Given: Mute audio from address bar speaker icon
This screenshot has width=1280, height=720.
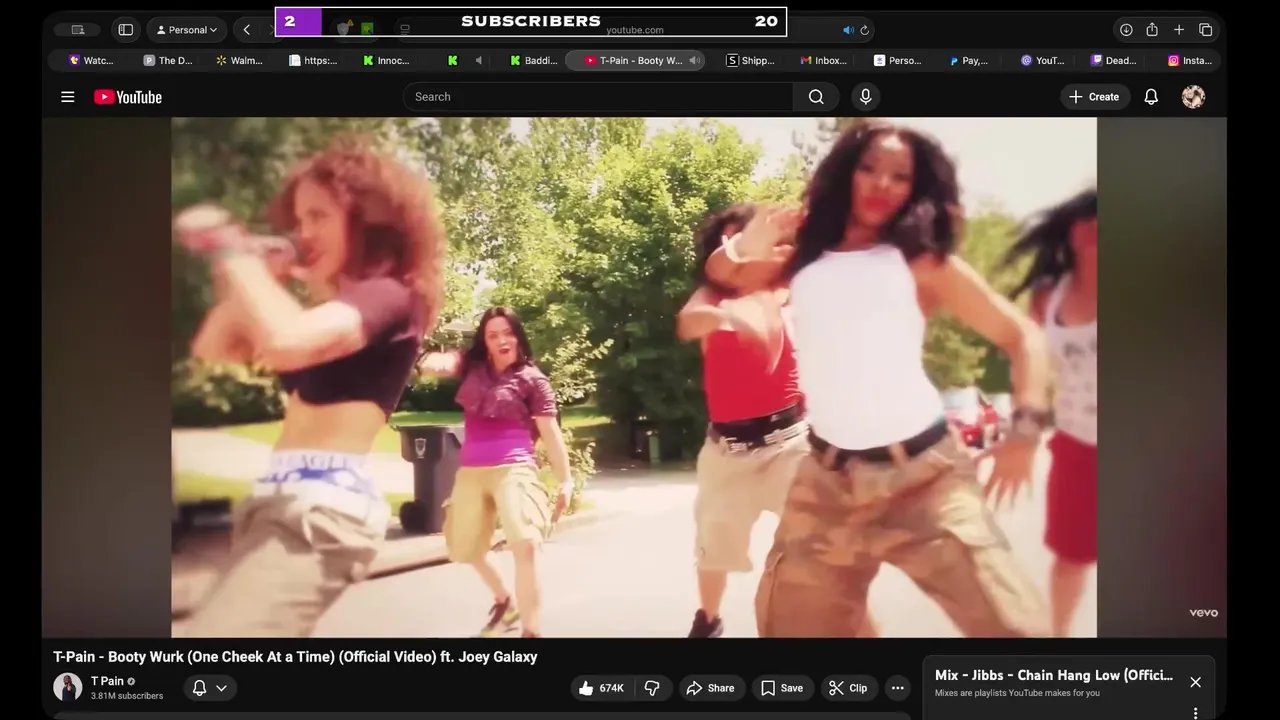Looking at the screenshot, I should coord(848,30).
